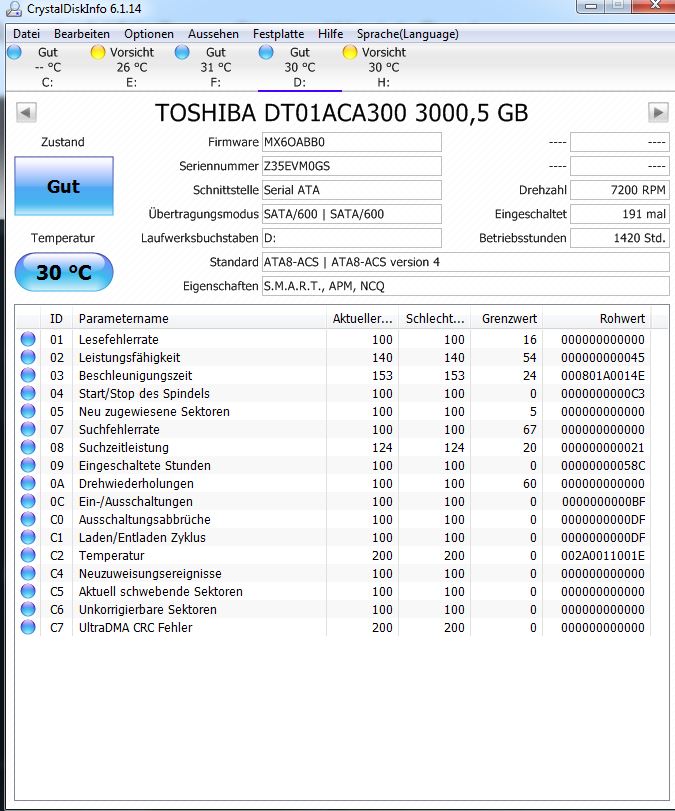Select raw value 0000000000BF
Screen dimensions: 675x811
point(603,501)
